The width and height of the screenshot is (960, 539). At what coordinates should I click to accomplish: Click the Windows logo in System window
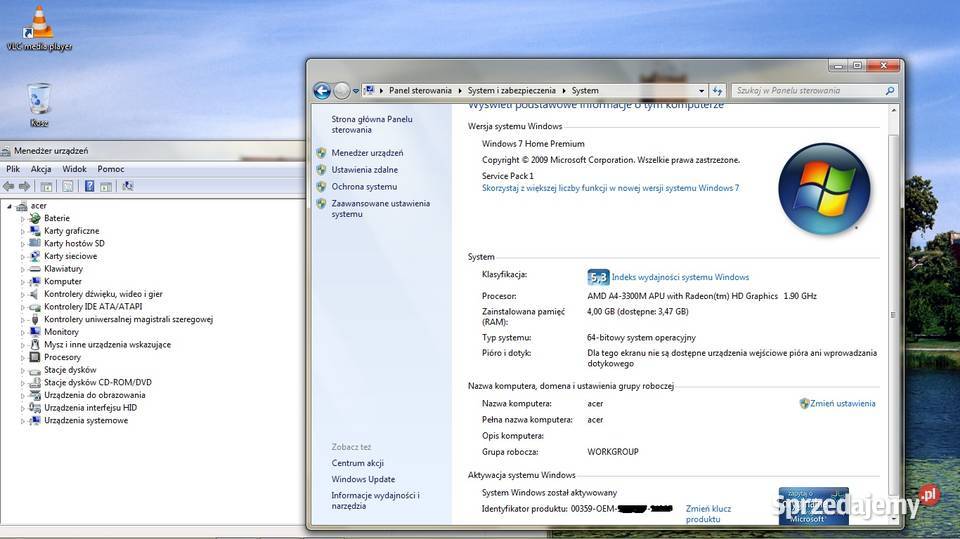click(823, 189)
